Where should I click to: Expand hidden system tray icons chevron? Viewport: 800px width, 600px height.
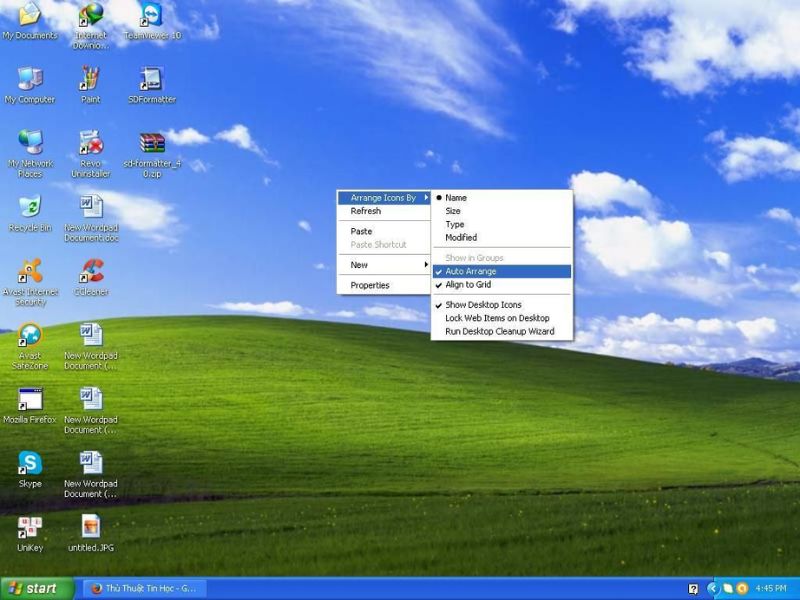point(713,588)
